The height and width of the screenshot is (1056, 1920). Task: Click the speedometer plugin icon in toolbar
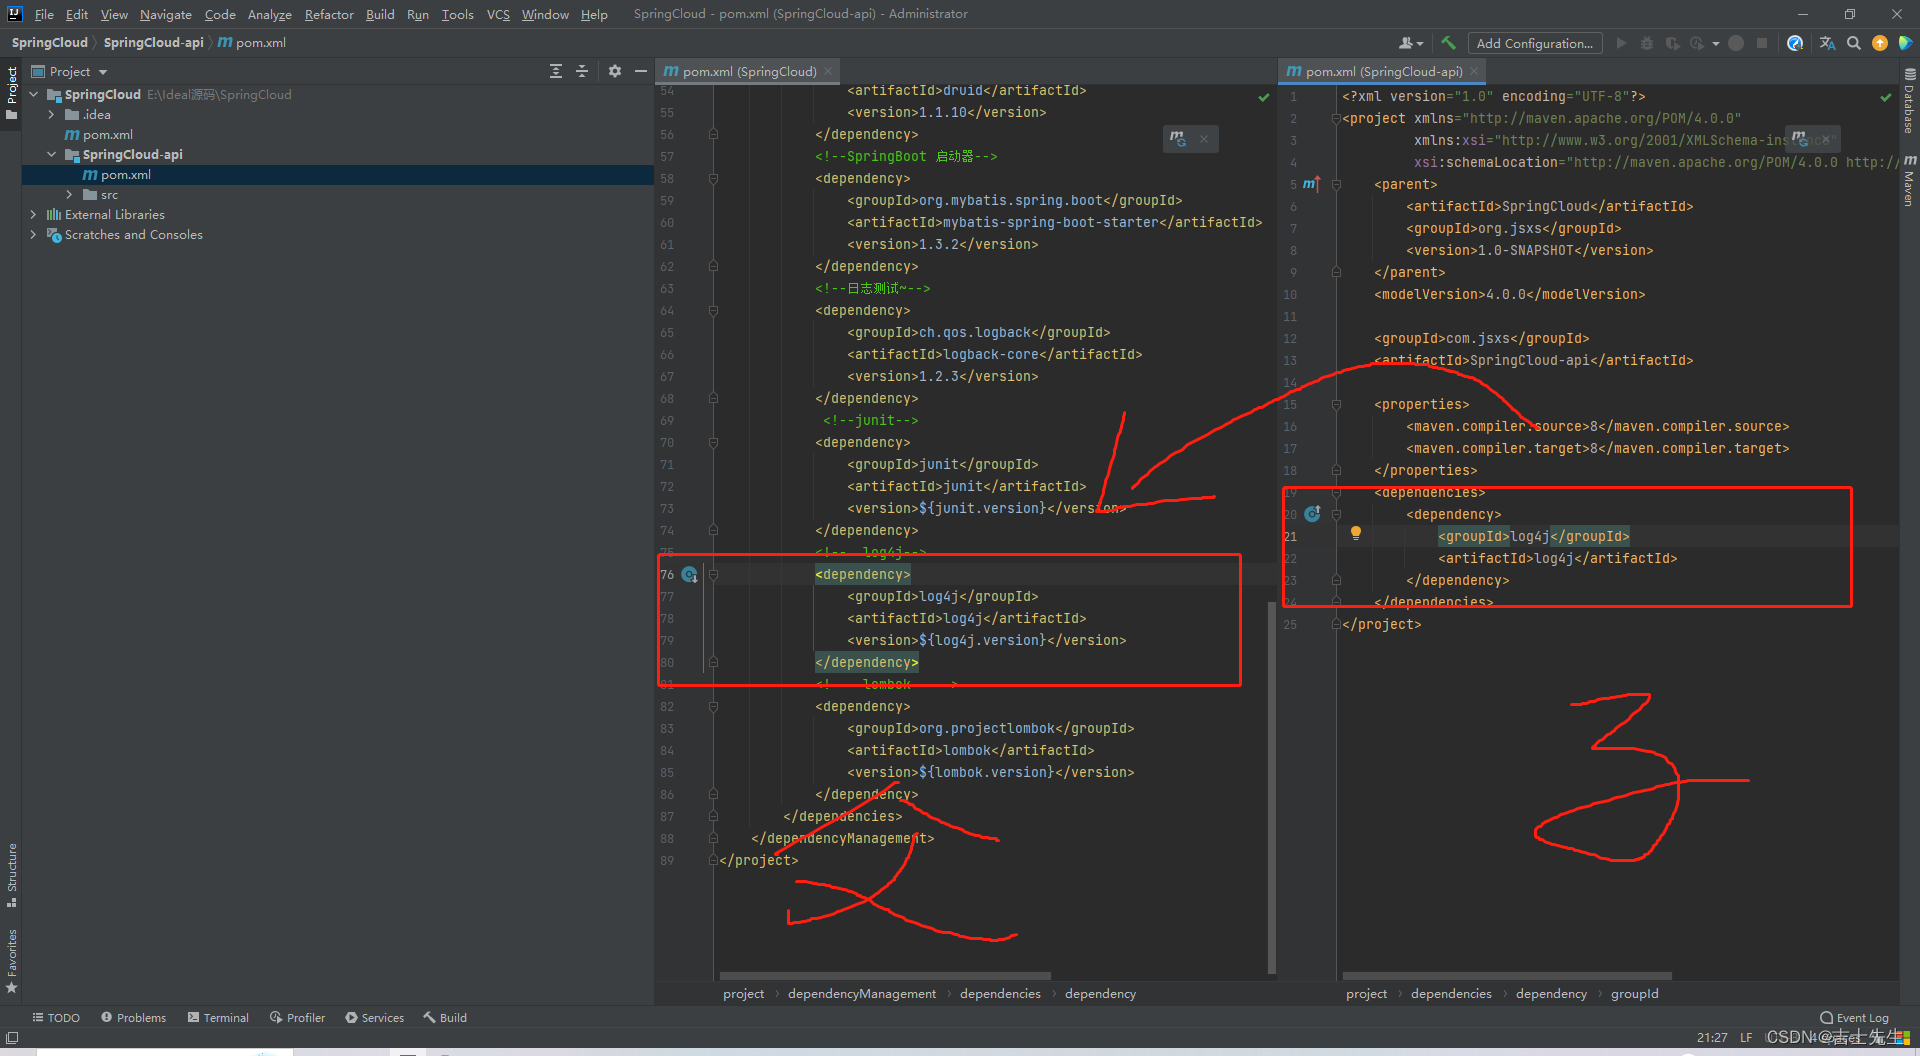(x=1795, y=43)
